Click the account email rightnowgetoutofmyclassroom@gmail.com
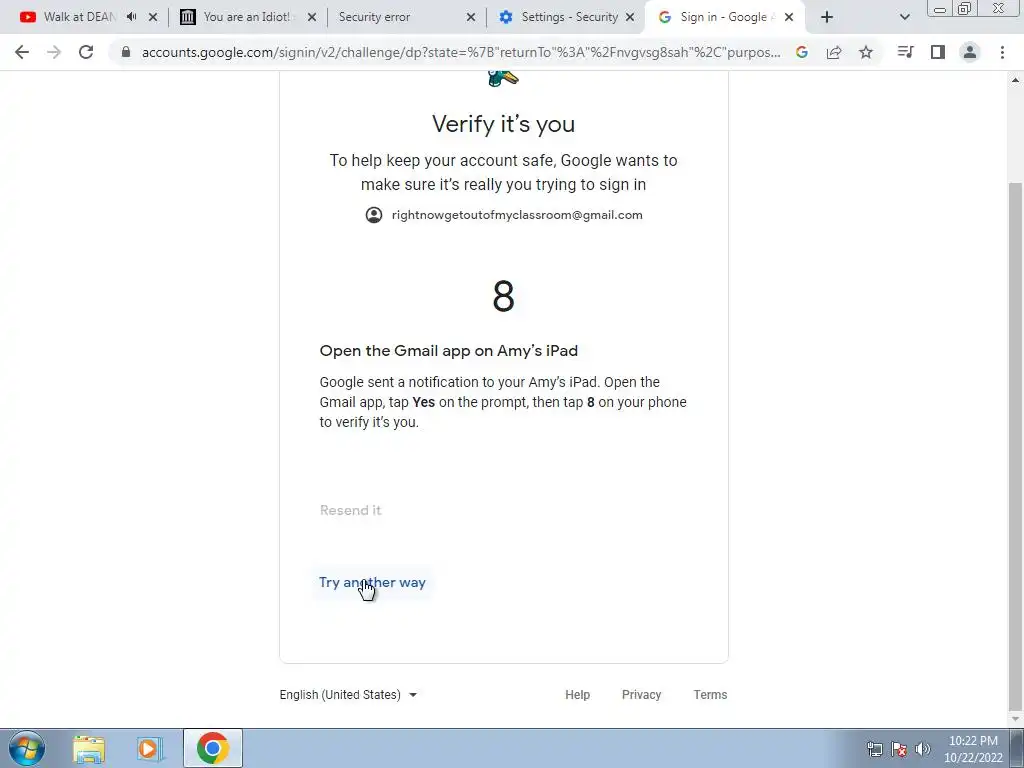This screenshot has height=768, width=1024. click(x=517, y=215)
